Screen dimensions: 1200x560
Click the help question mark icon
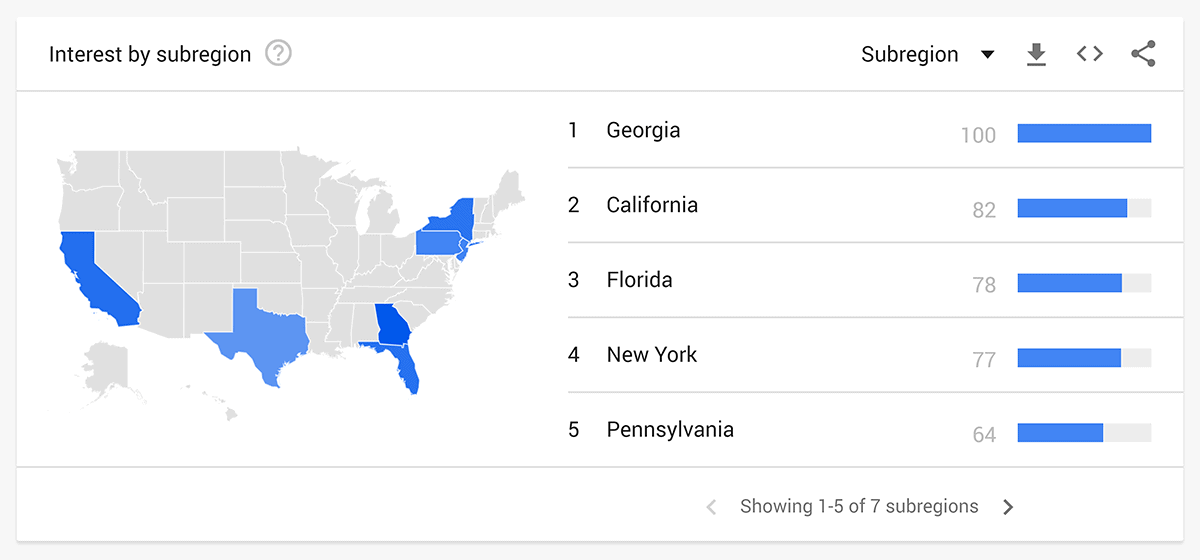point(278,54)
